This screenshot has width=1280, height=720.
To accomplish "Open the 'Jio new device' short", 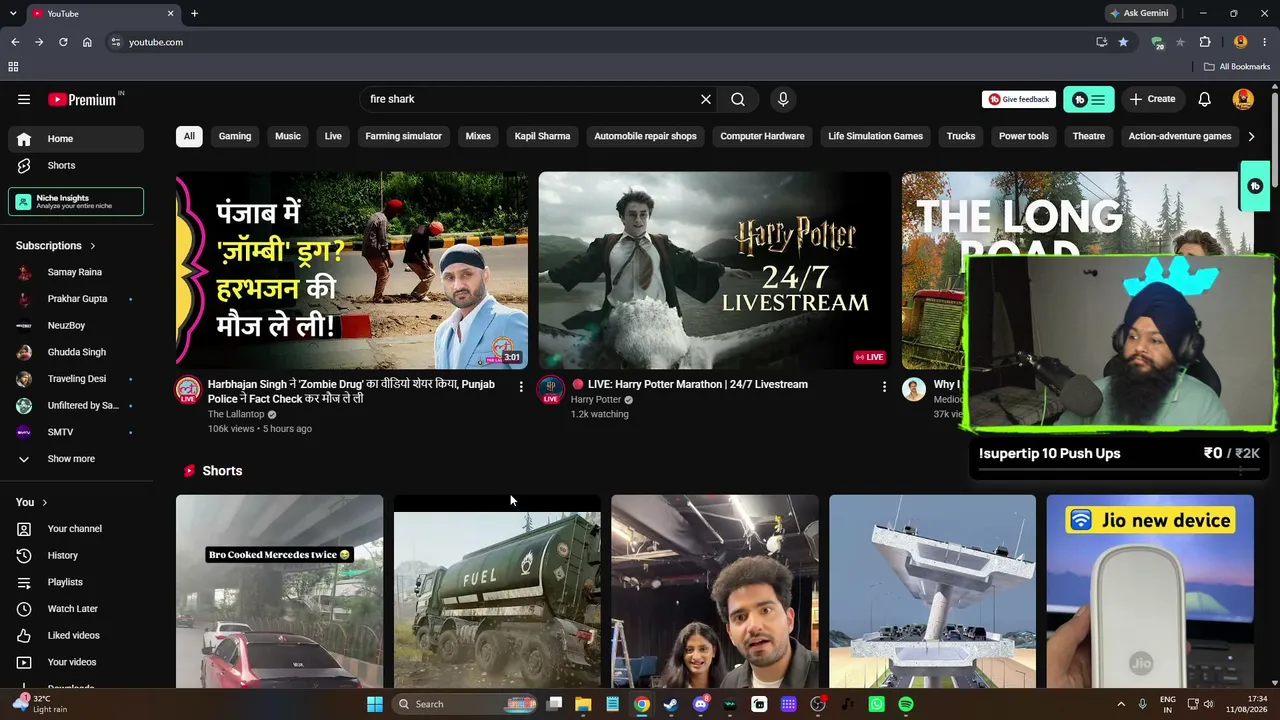I will (1150, 591).
